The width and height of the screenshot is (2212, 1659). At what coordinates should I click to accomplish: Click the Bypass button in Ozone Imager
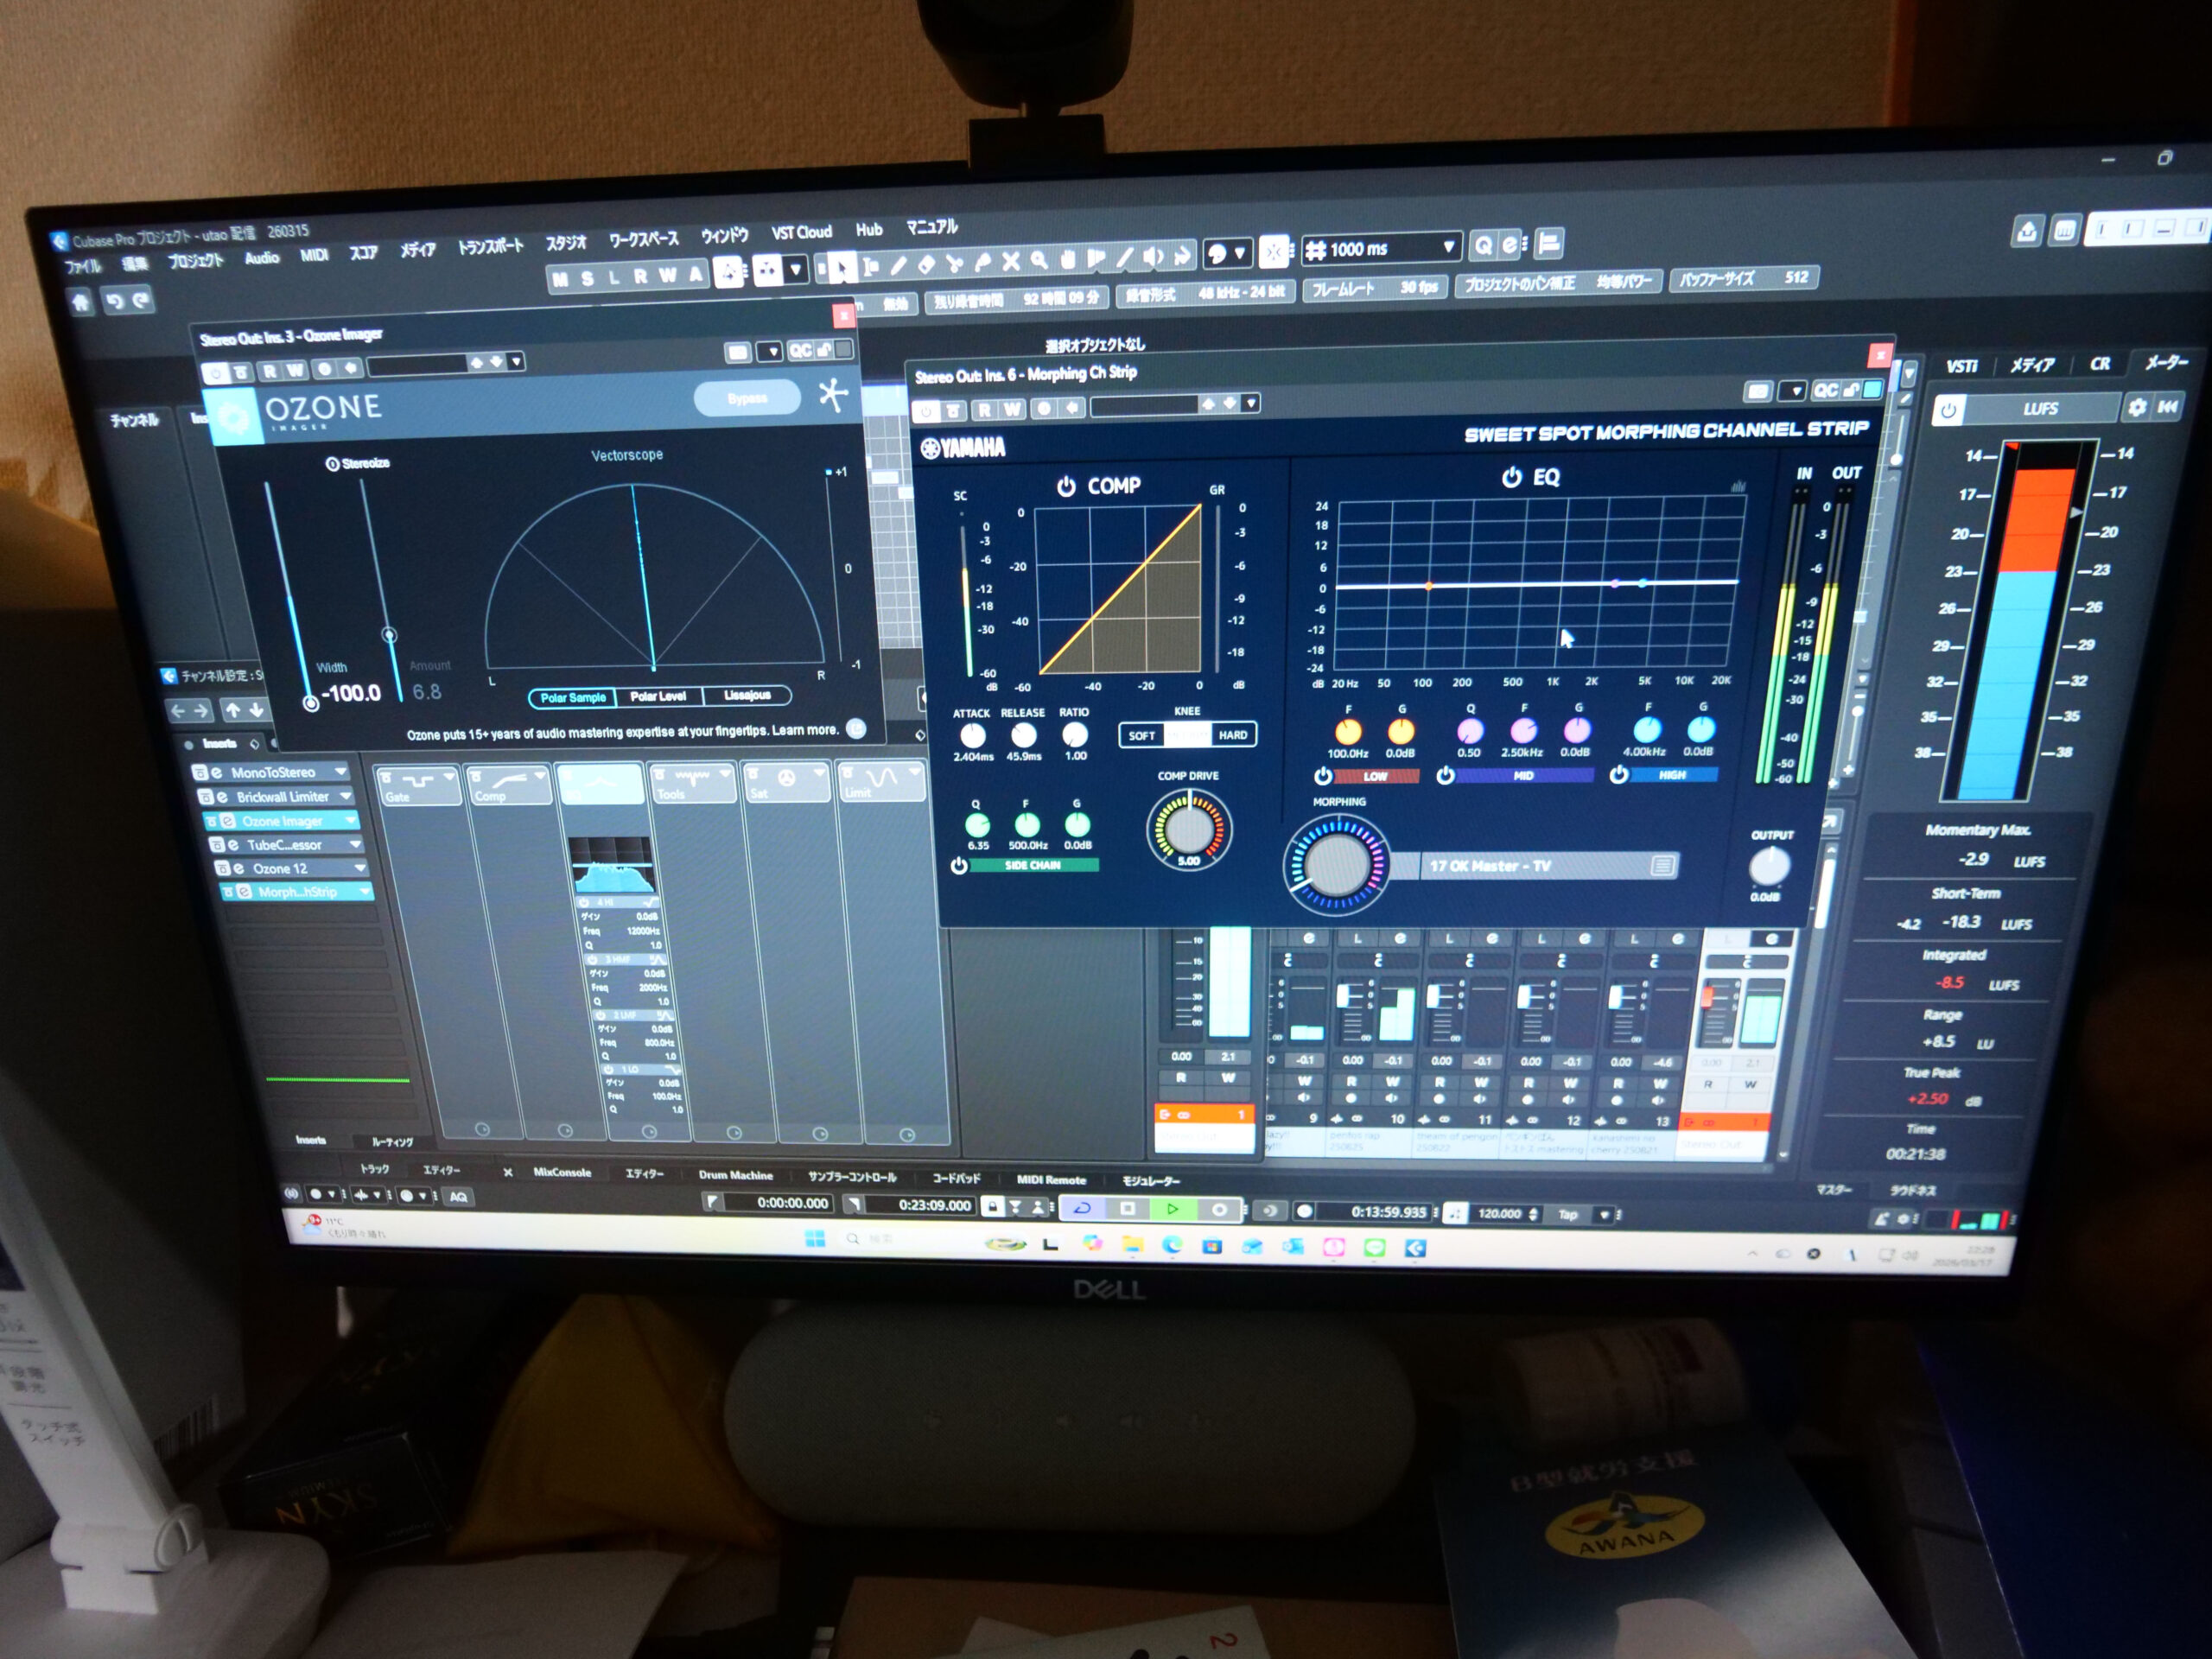click(747, 398)
